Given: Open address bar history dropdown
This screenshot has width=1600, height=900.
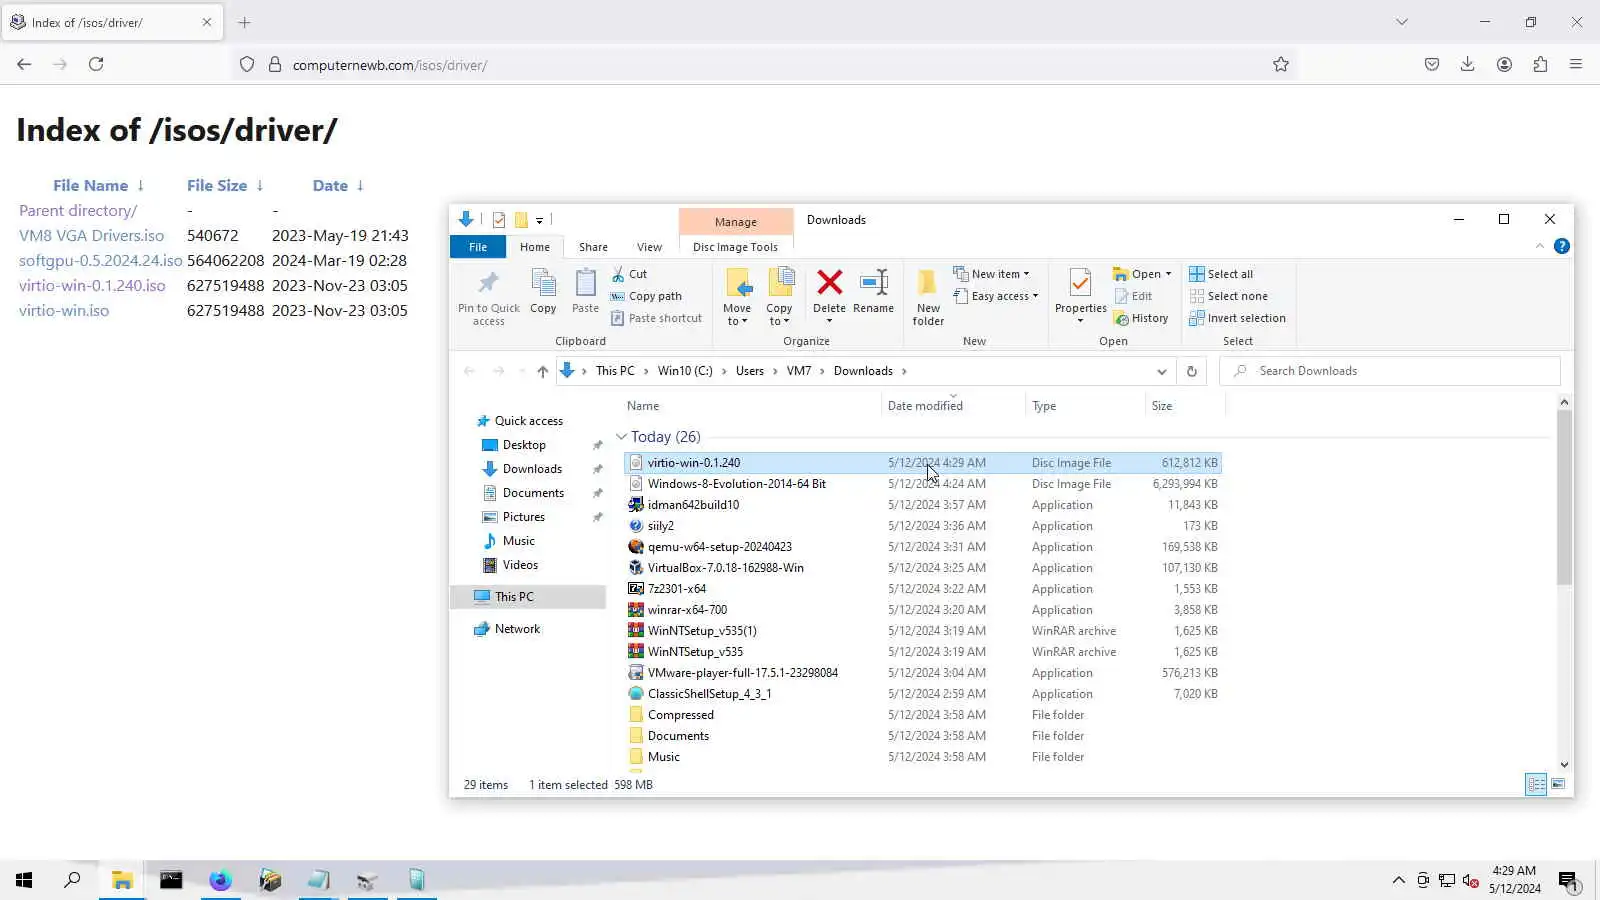Looking at the screenshot, I should (x=1161, y=371).
